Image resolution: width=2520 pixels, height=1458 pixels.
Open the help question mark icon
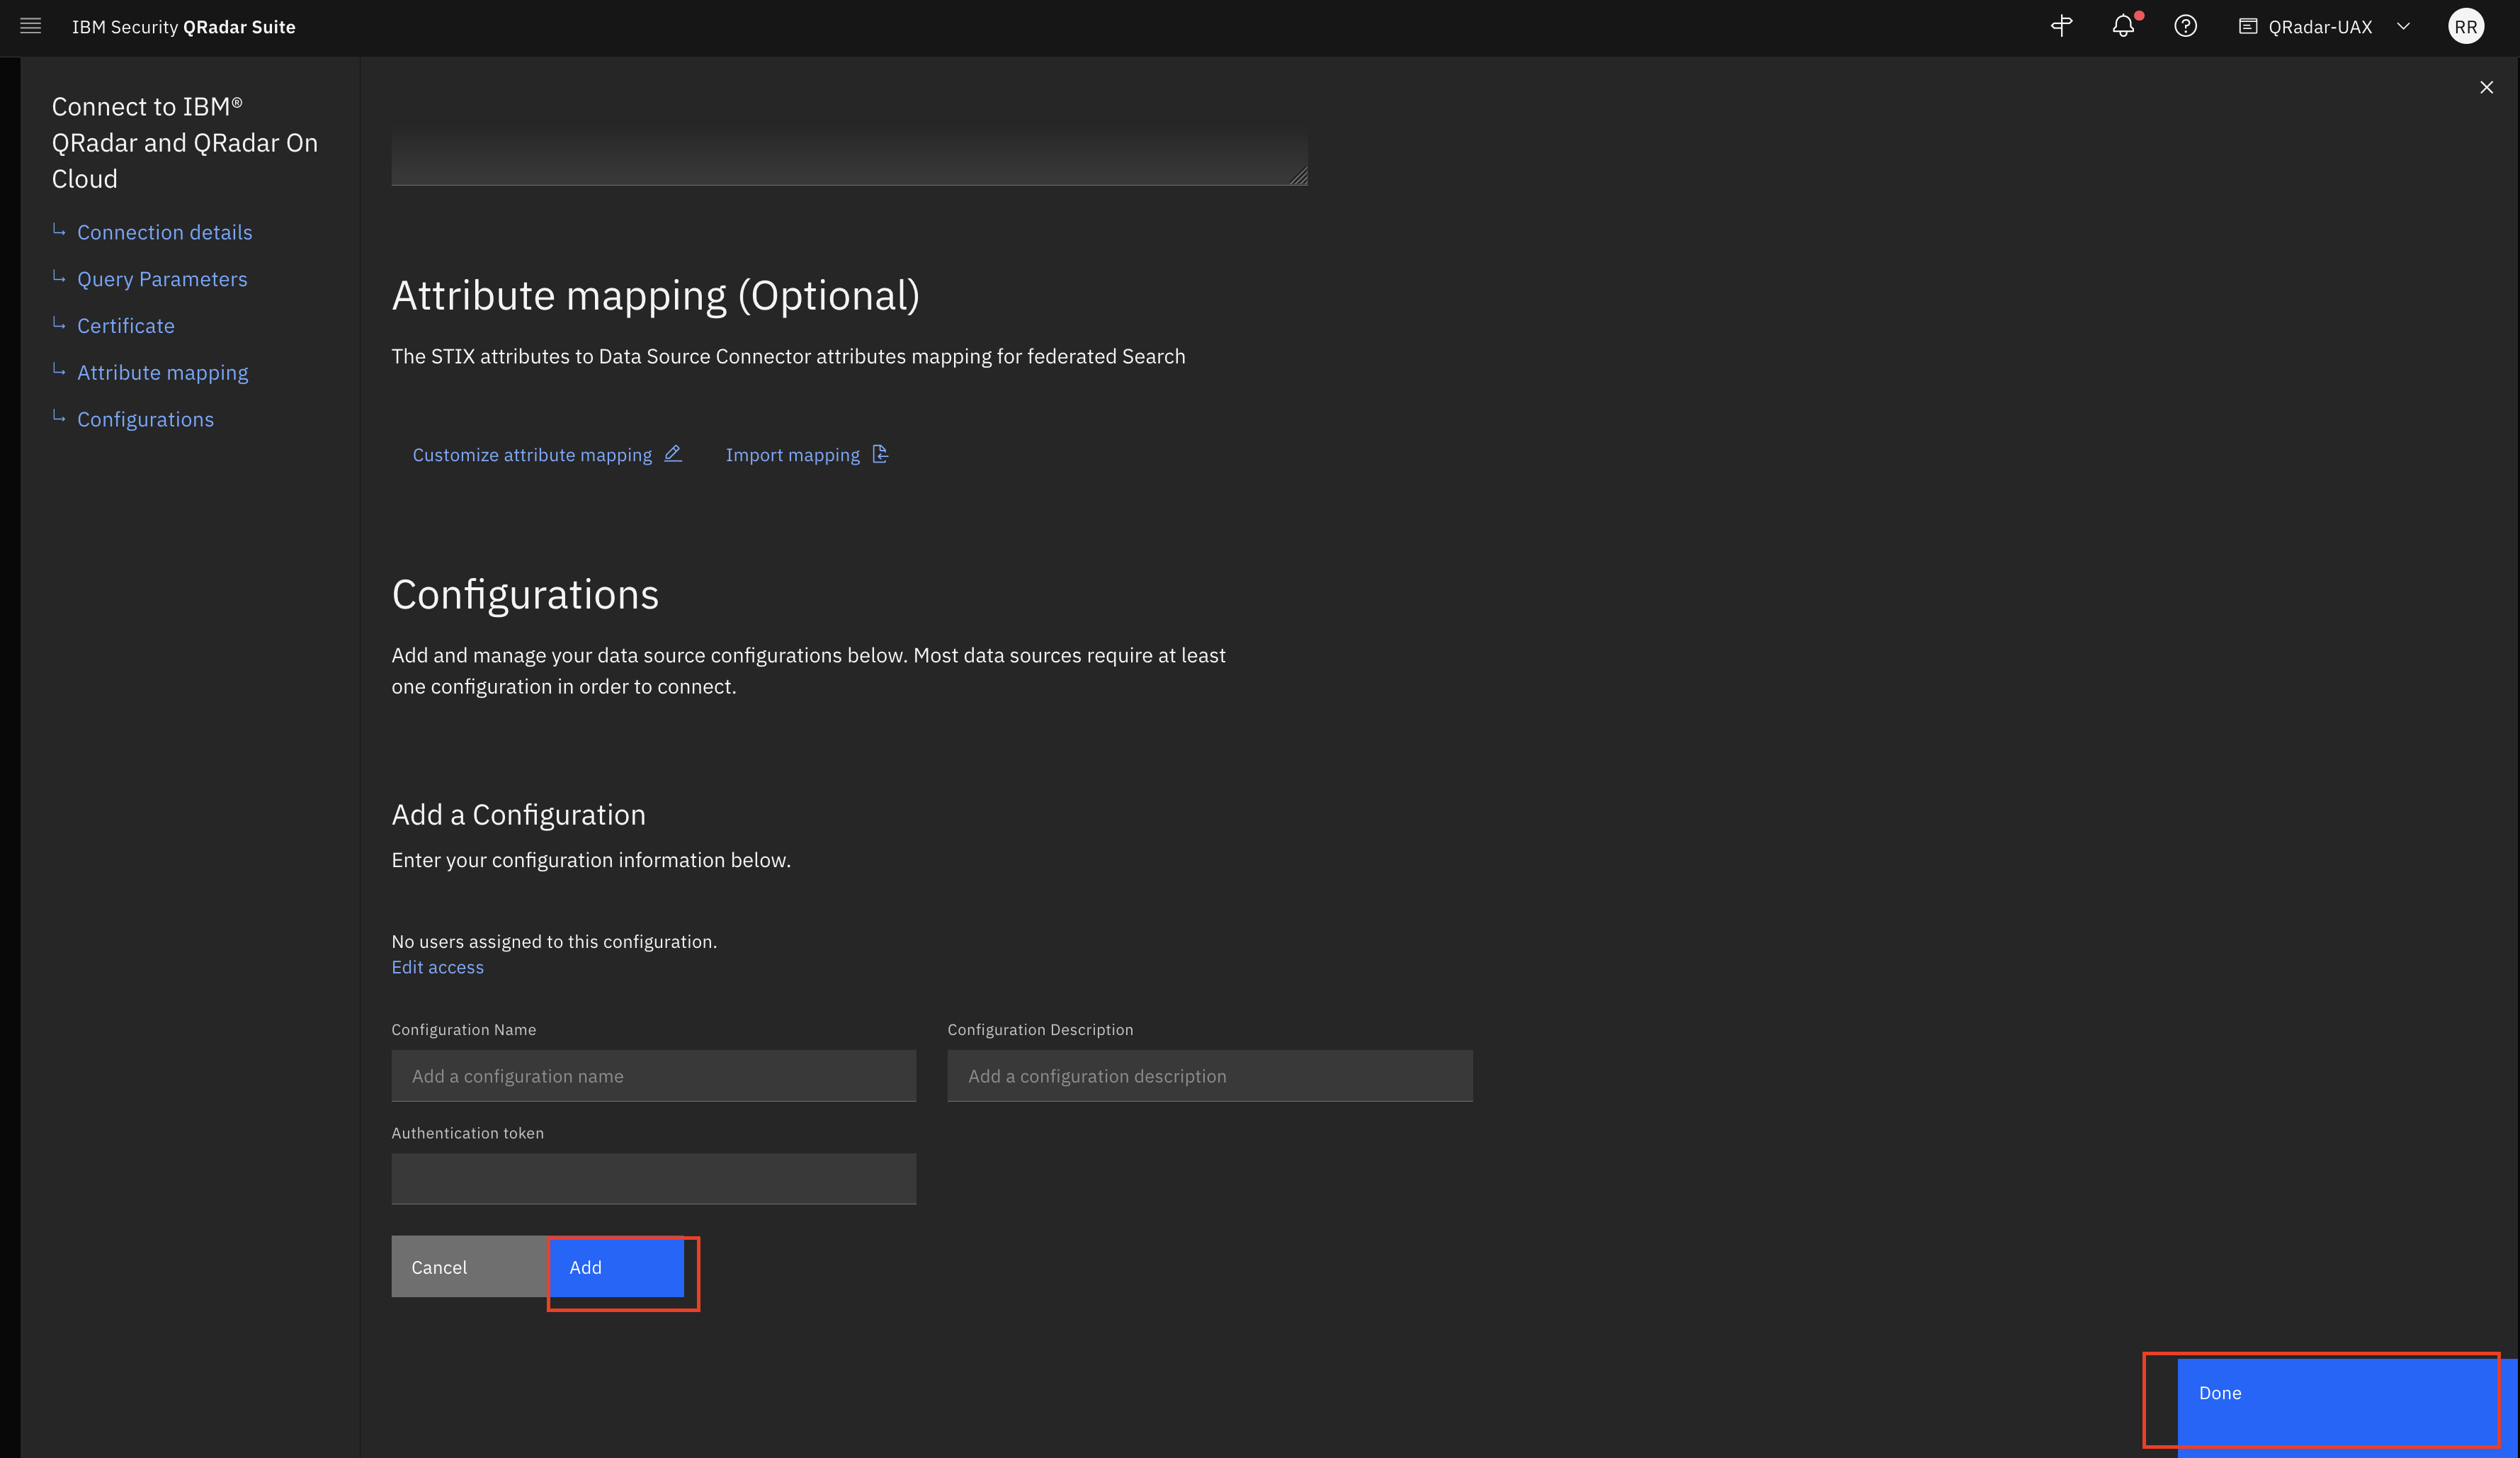(2185, 27)
